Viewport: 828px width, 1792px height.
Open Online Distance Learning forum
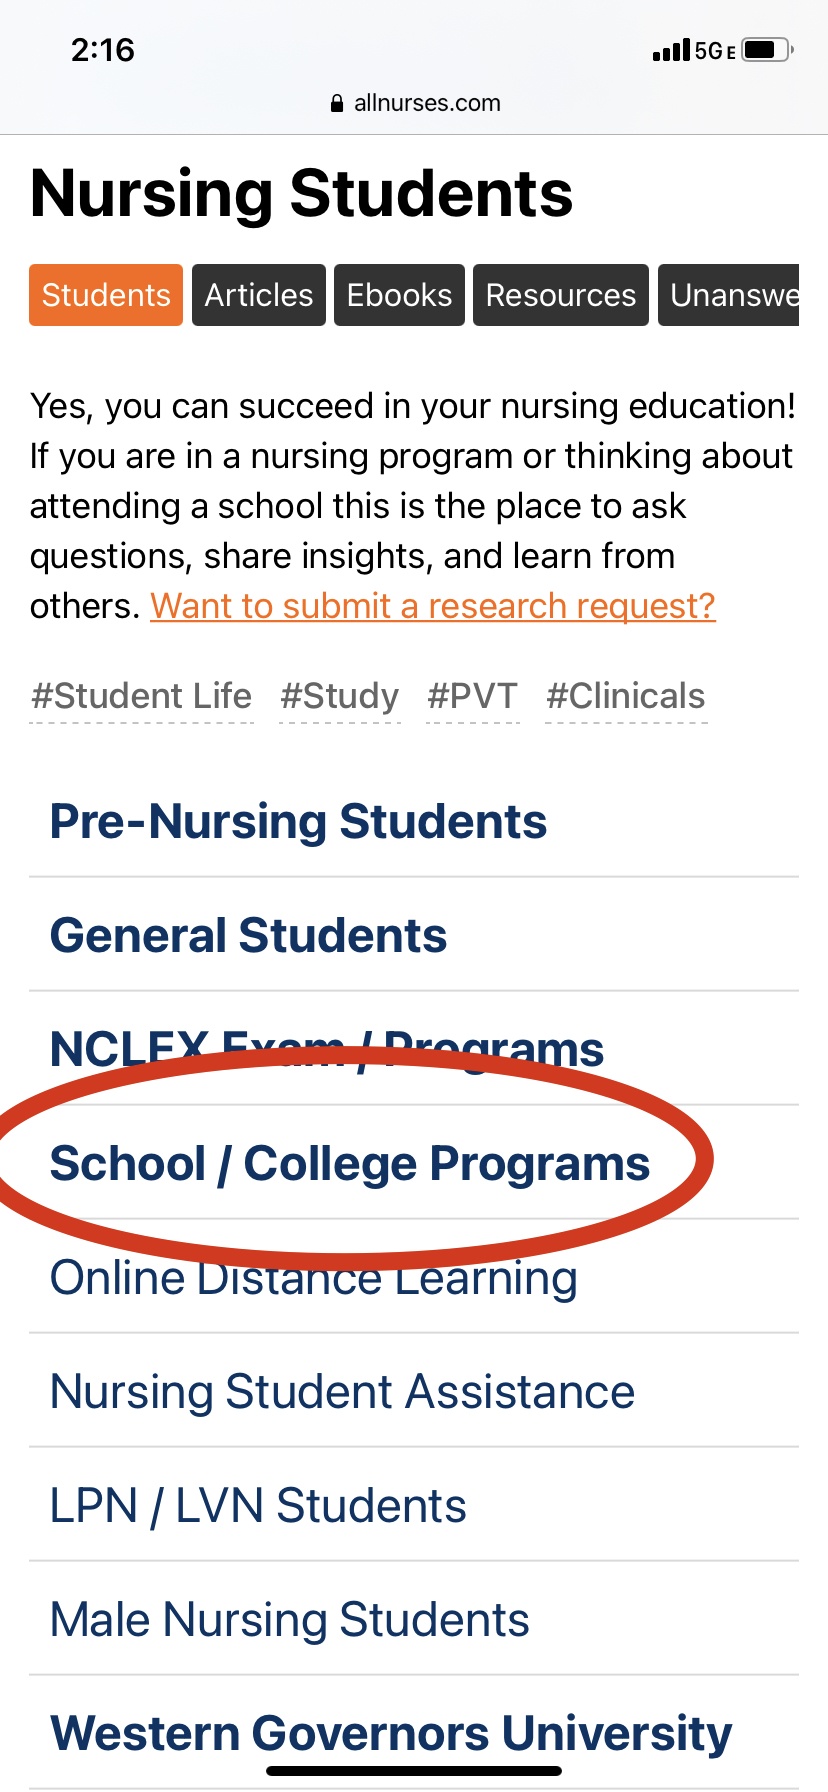pyautogui.click(x=314, y=1279)
